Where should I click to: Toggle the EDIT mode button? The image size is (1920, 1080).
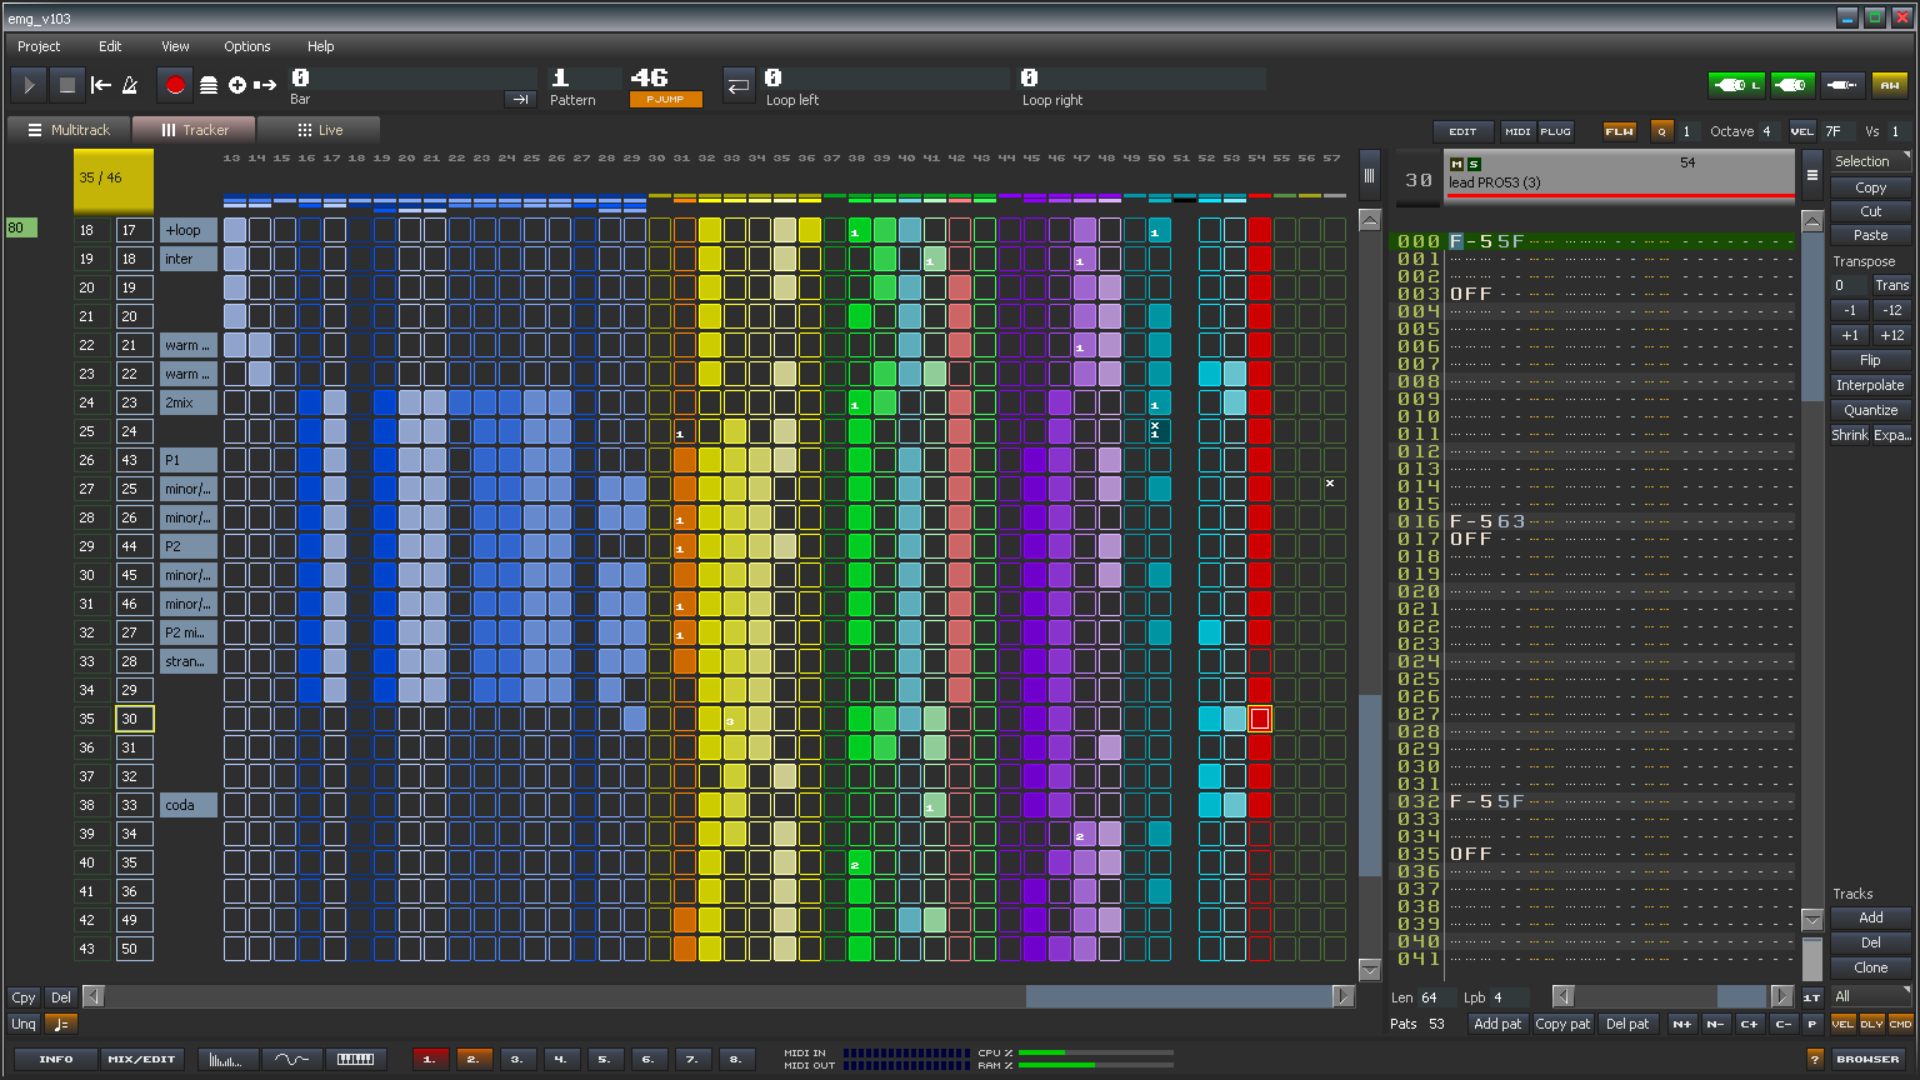[x=1463, y=131]
